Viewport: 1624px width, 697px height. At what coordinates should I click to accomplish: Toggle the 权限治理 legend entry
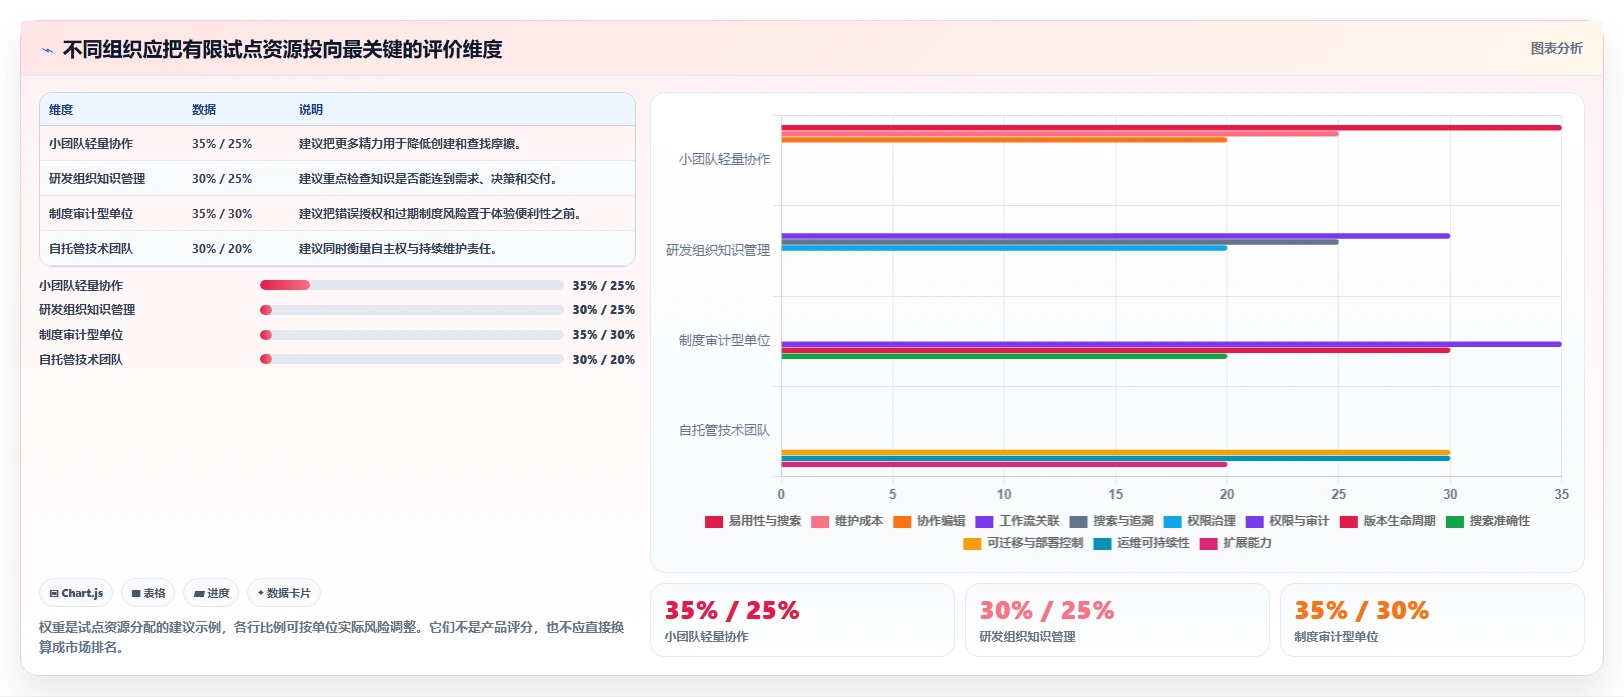point(1199,521)
